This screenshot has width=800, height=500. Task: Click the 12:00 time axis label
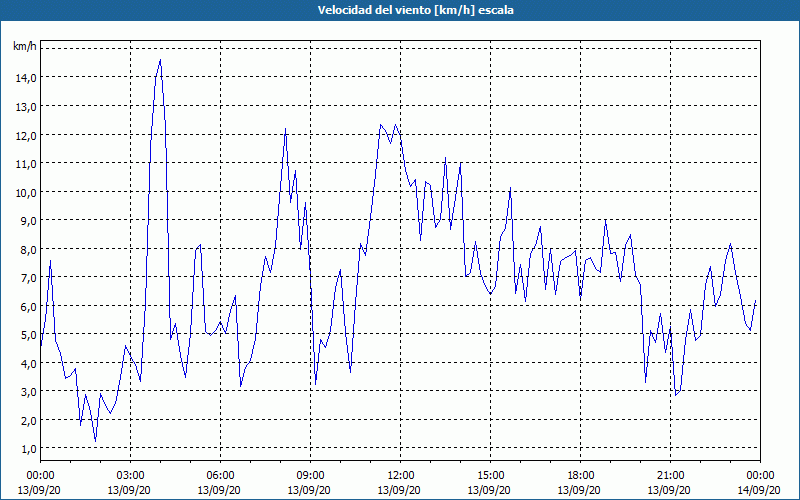pos(401,476)
